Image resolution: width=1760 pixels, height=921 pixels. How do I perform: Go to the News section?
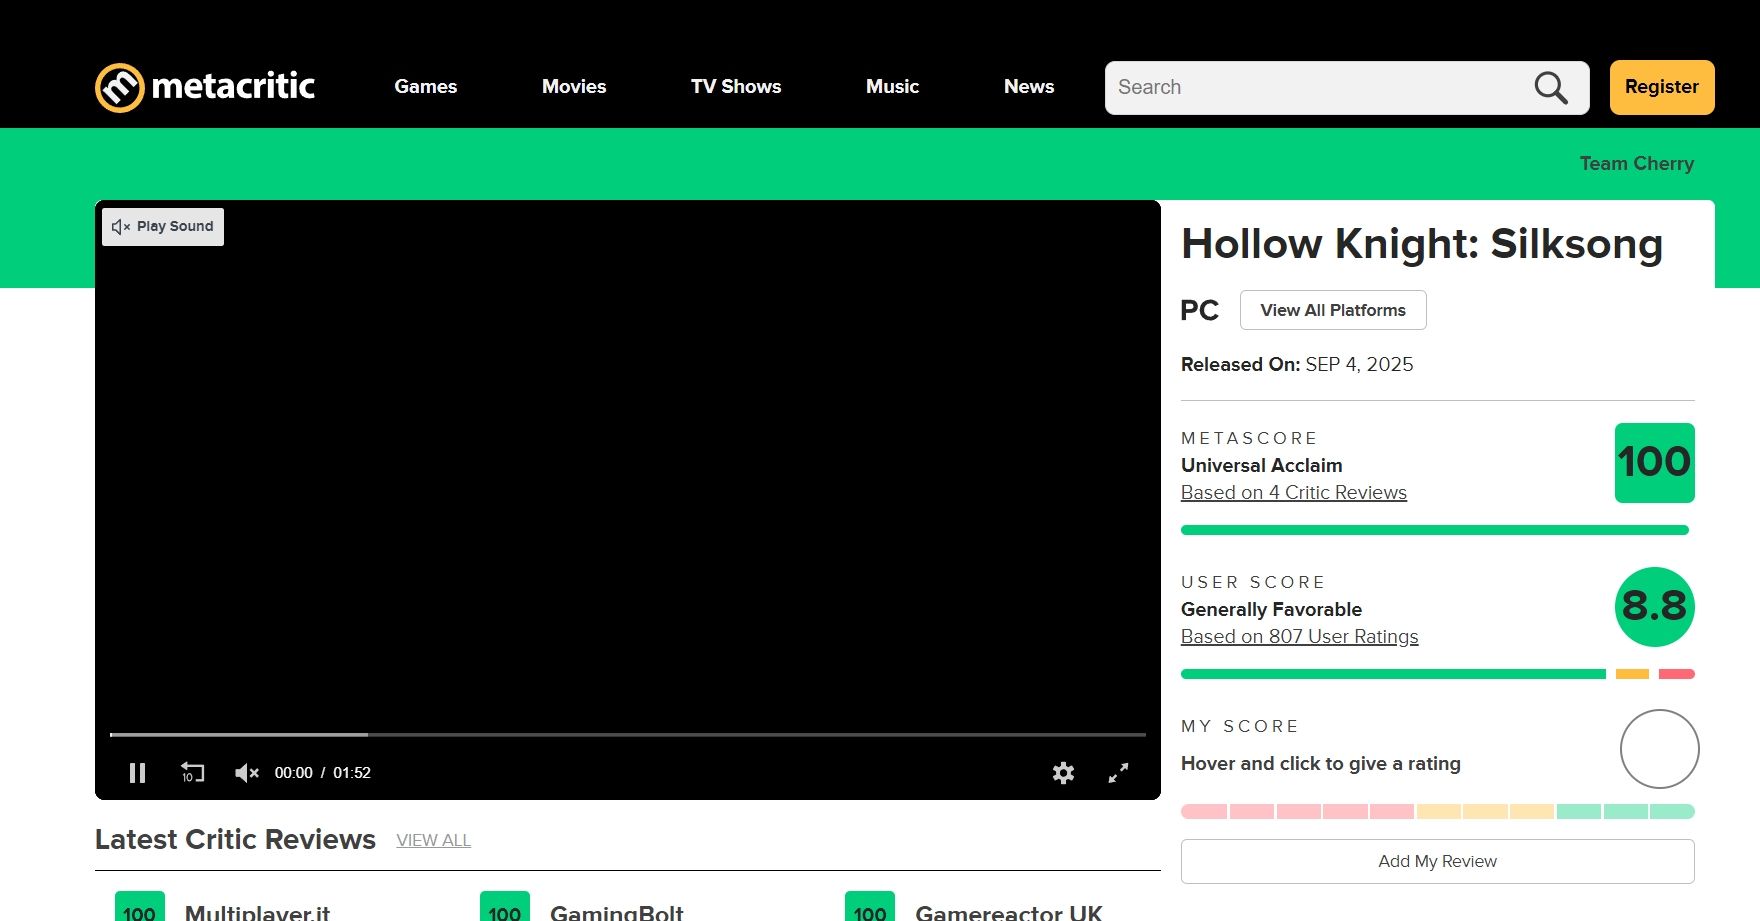coord(1029,87)
